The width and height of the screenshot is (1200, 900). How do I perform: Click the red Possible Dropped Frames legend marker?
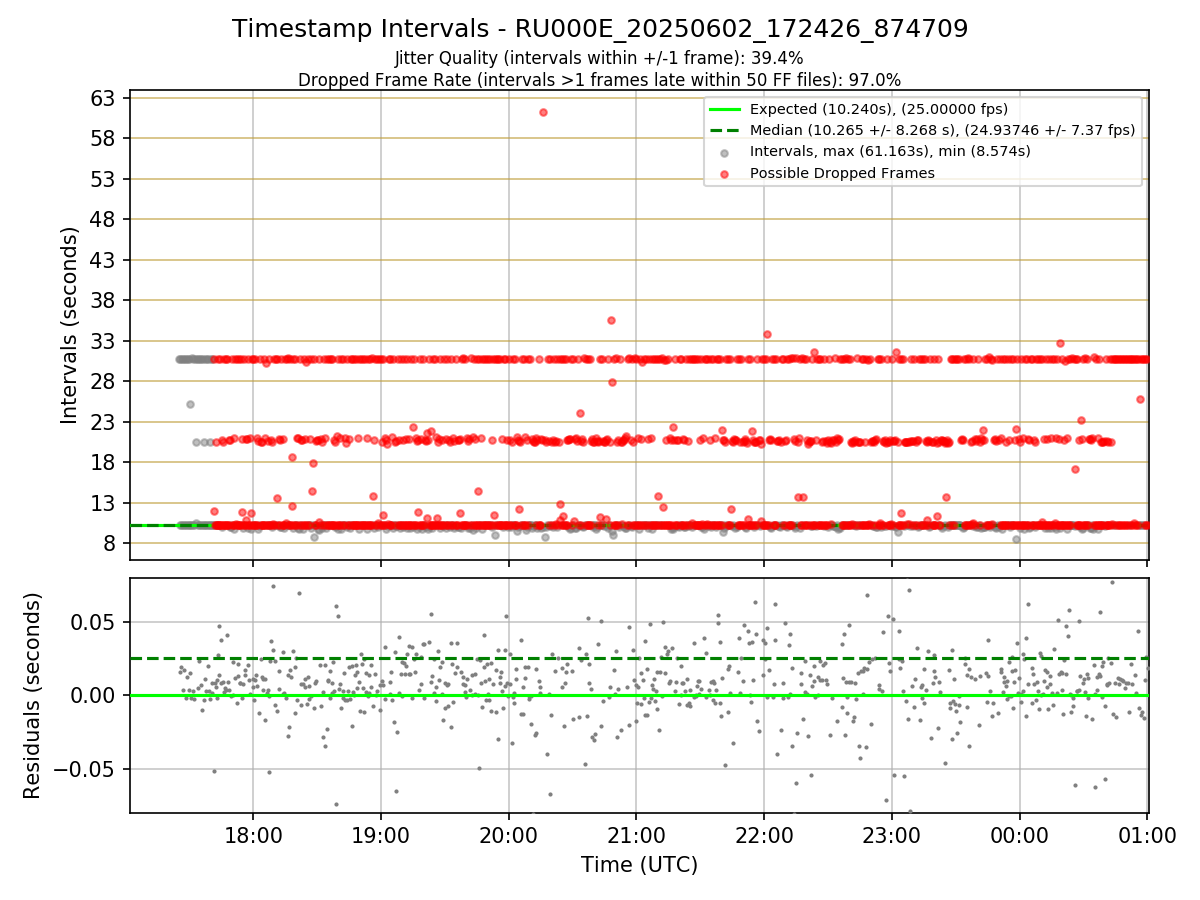(724, 173)
